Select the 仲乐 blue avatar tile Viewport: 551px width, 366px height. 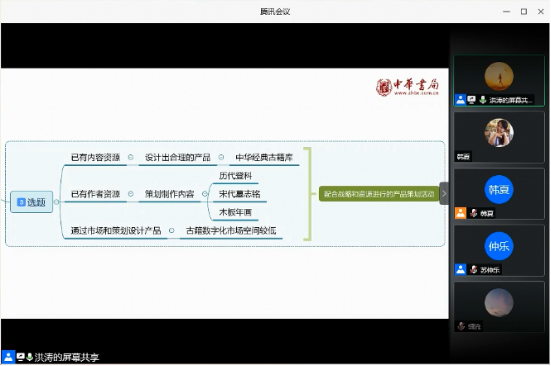pos(499,246)
